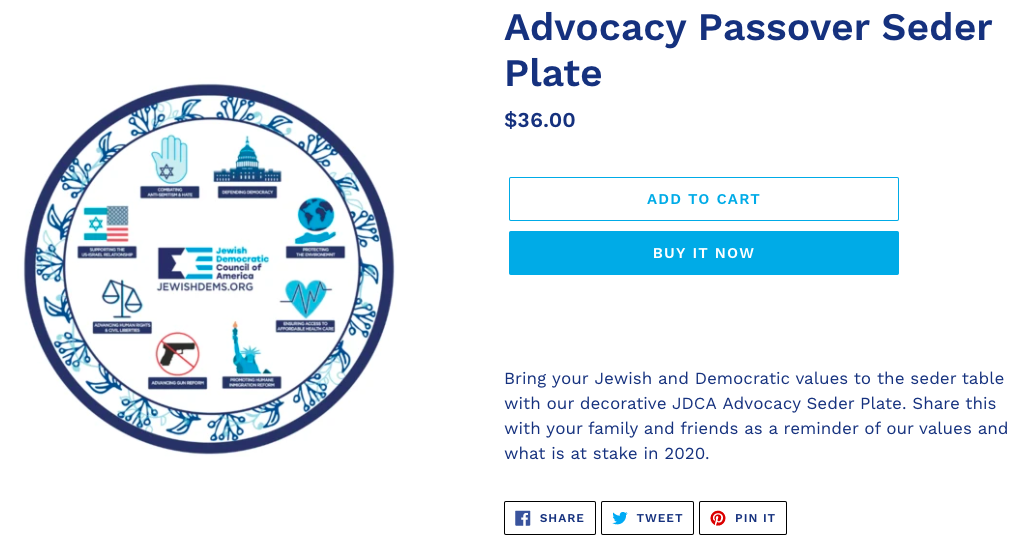Pin it on Pinterest
Image resolution: width=1029 pixels, height=549 pixels.
(x=743, y=518)
